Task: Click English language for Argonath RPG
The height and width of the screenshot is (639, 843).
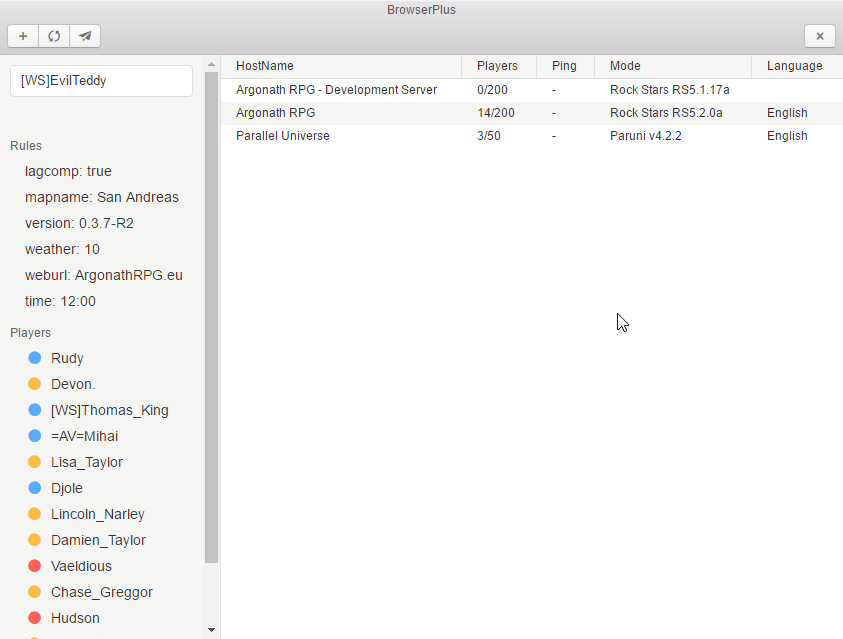Action: pos(787,113)
